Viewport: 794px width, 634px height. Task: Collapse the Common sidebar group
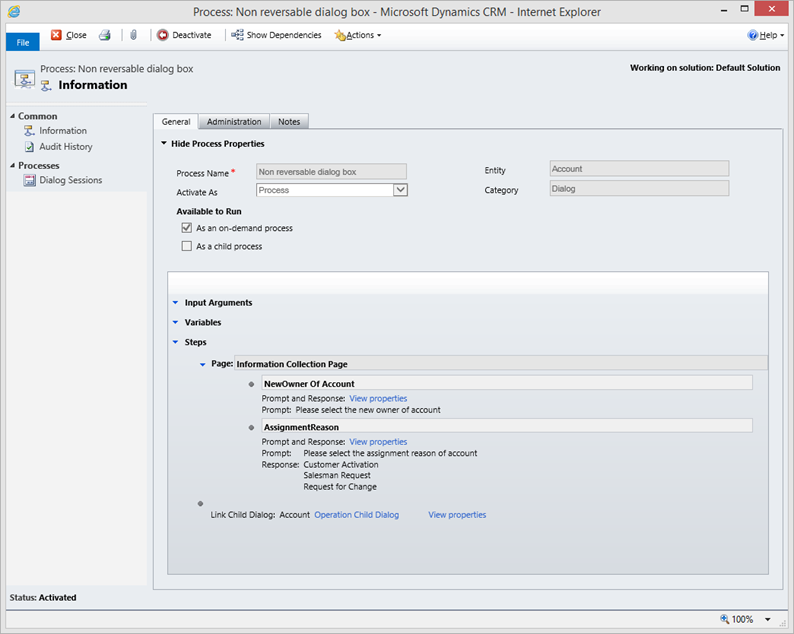click(13, 116)
